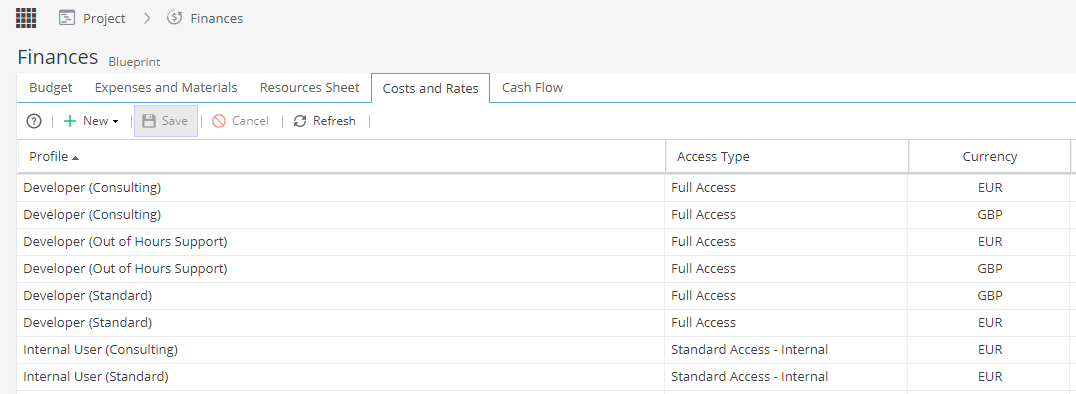The image size is (1076, 394).
Task: Click the red Cancel circle icon
Action: pyautogui.click(x=219, y=121)
